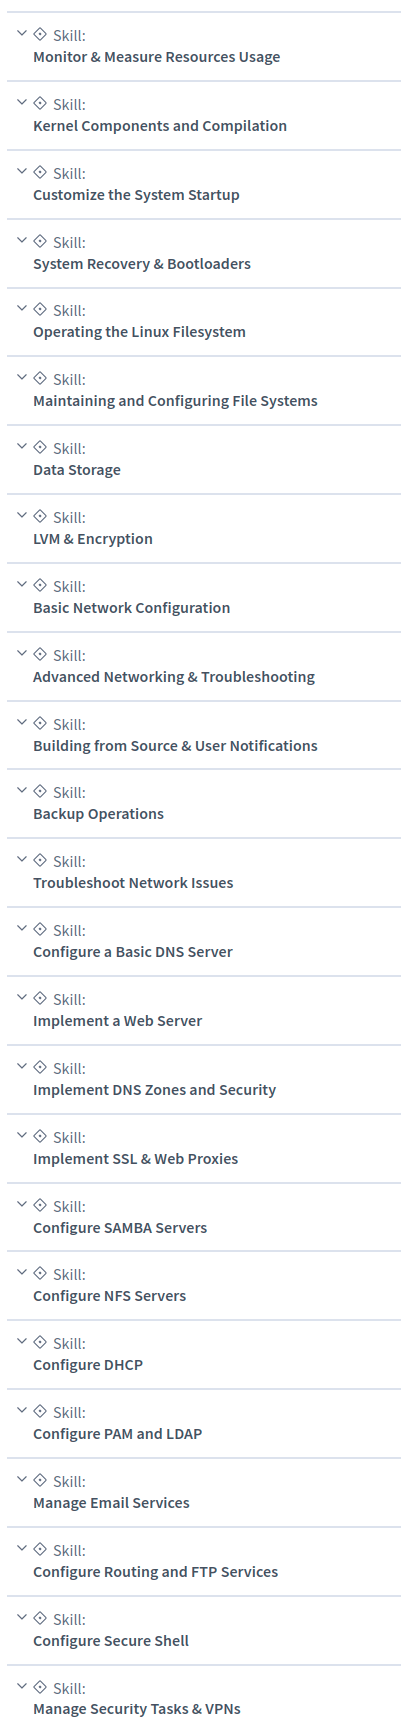Open the Building from Source & User Notifications skill

coord(175,746)
